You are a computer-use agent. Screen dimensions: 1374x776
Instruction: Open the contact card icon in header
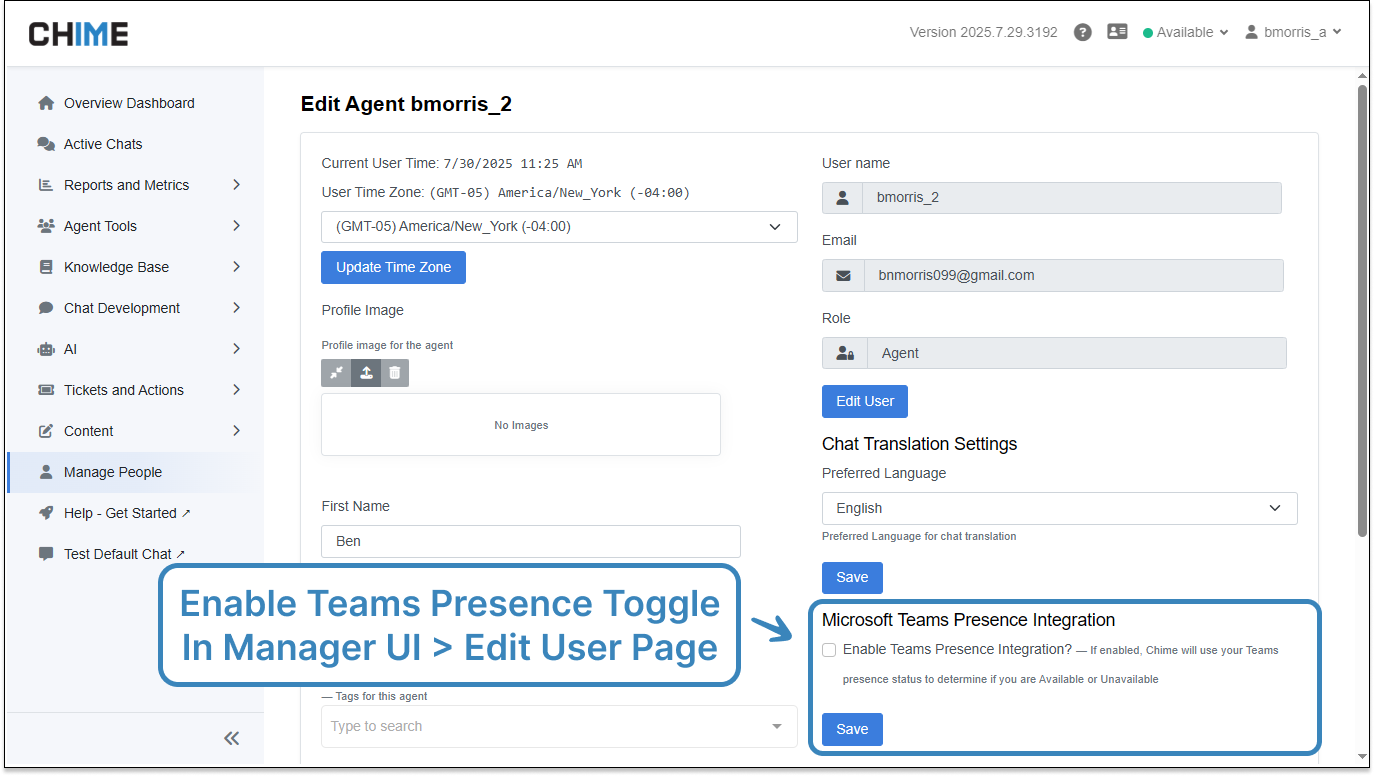(x=1117, y=32)
